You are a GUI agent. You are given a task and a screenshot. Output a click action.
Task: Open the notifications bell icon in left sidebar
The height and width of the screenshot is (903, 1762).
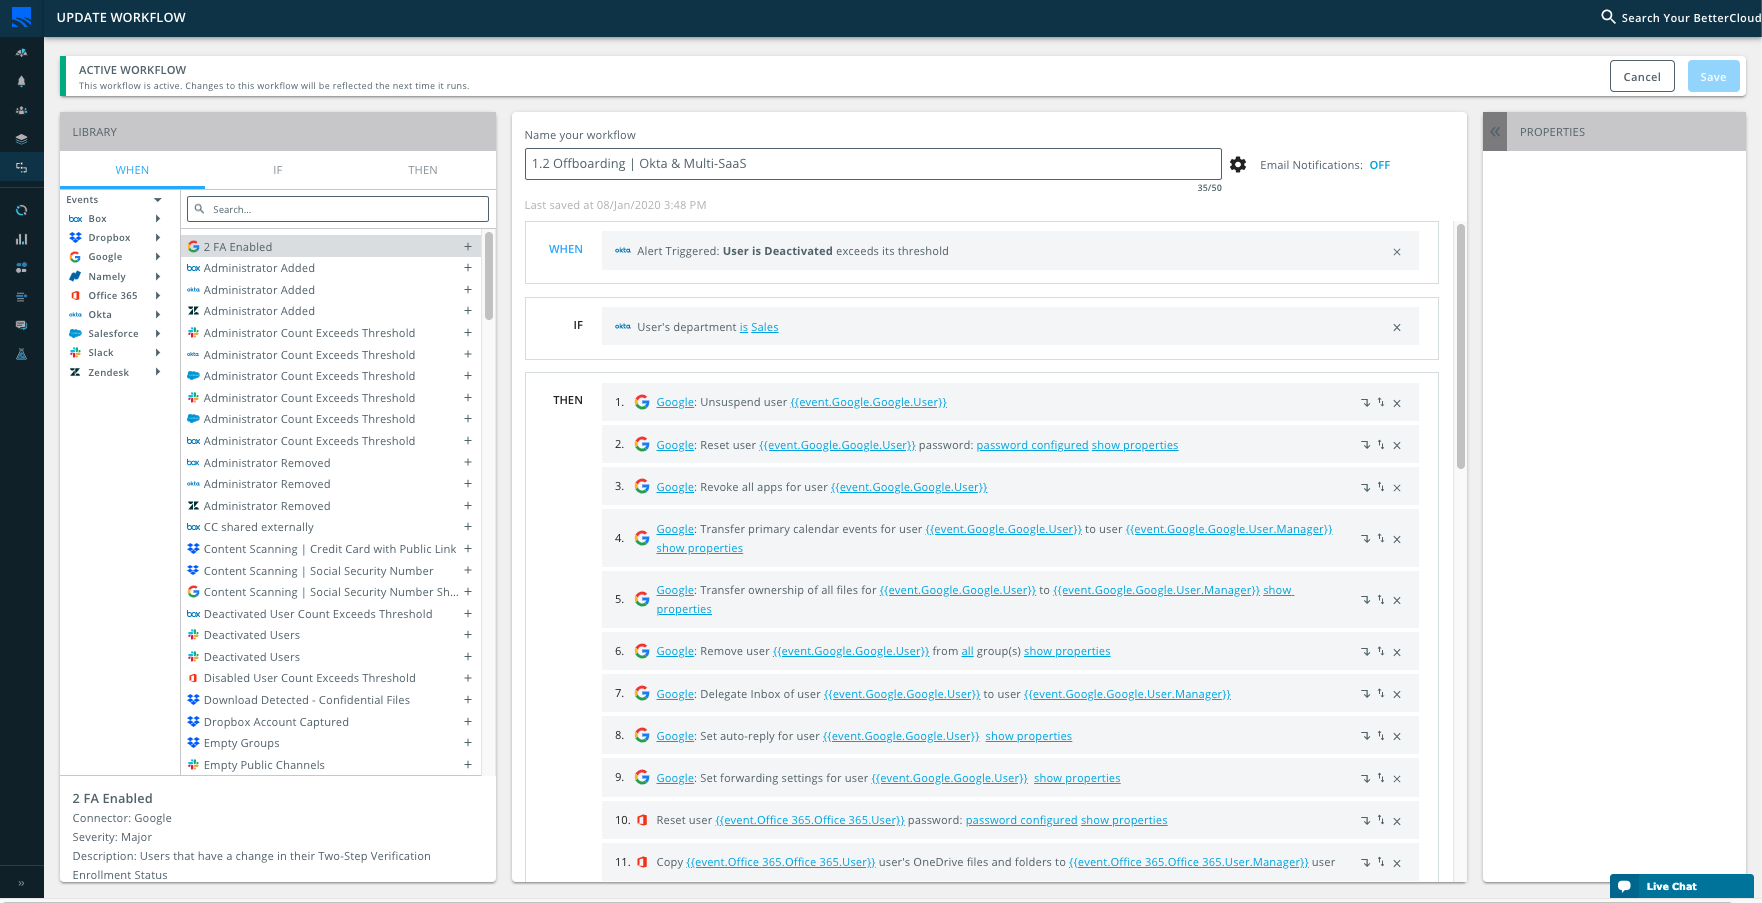tap(22, 81)
